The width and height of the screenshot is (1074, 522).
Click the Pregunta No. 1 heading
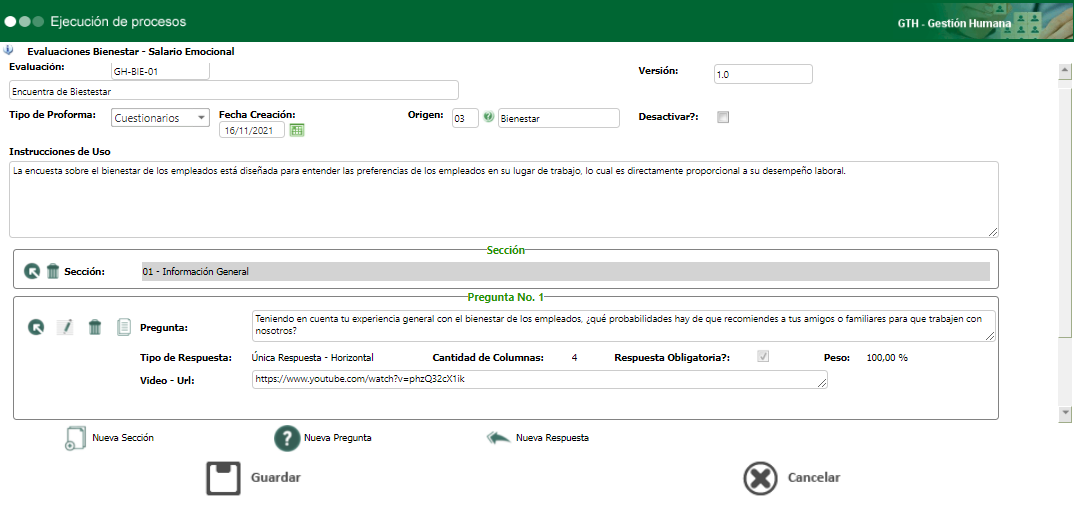[x=505, y=297]
